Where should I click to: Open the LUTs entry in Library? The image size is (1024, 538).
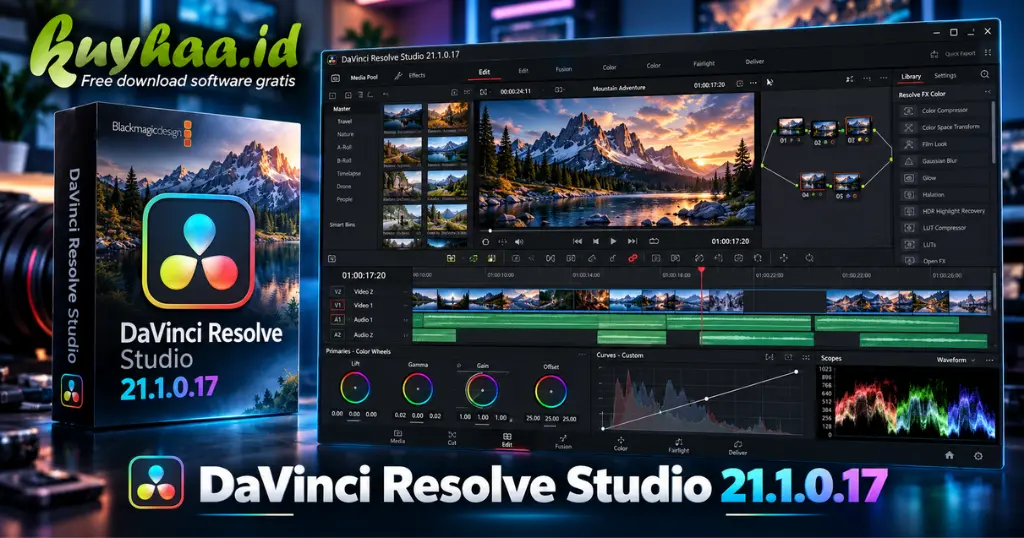click(945, 245)
